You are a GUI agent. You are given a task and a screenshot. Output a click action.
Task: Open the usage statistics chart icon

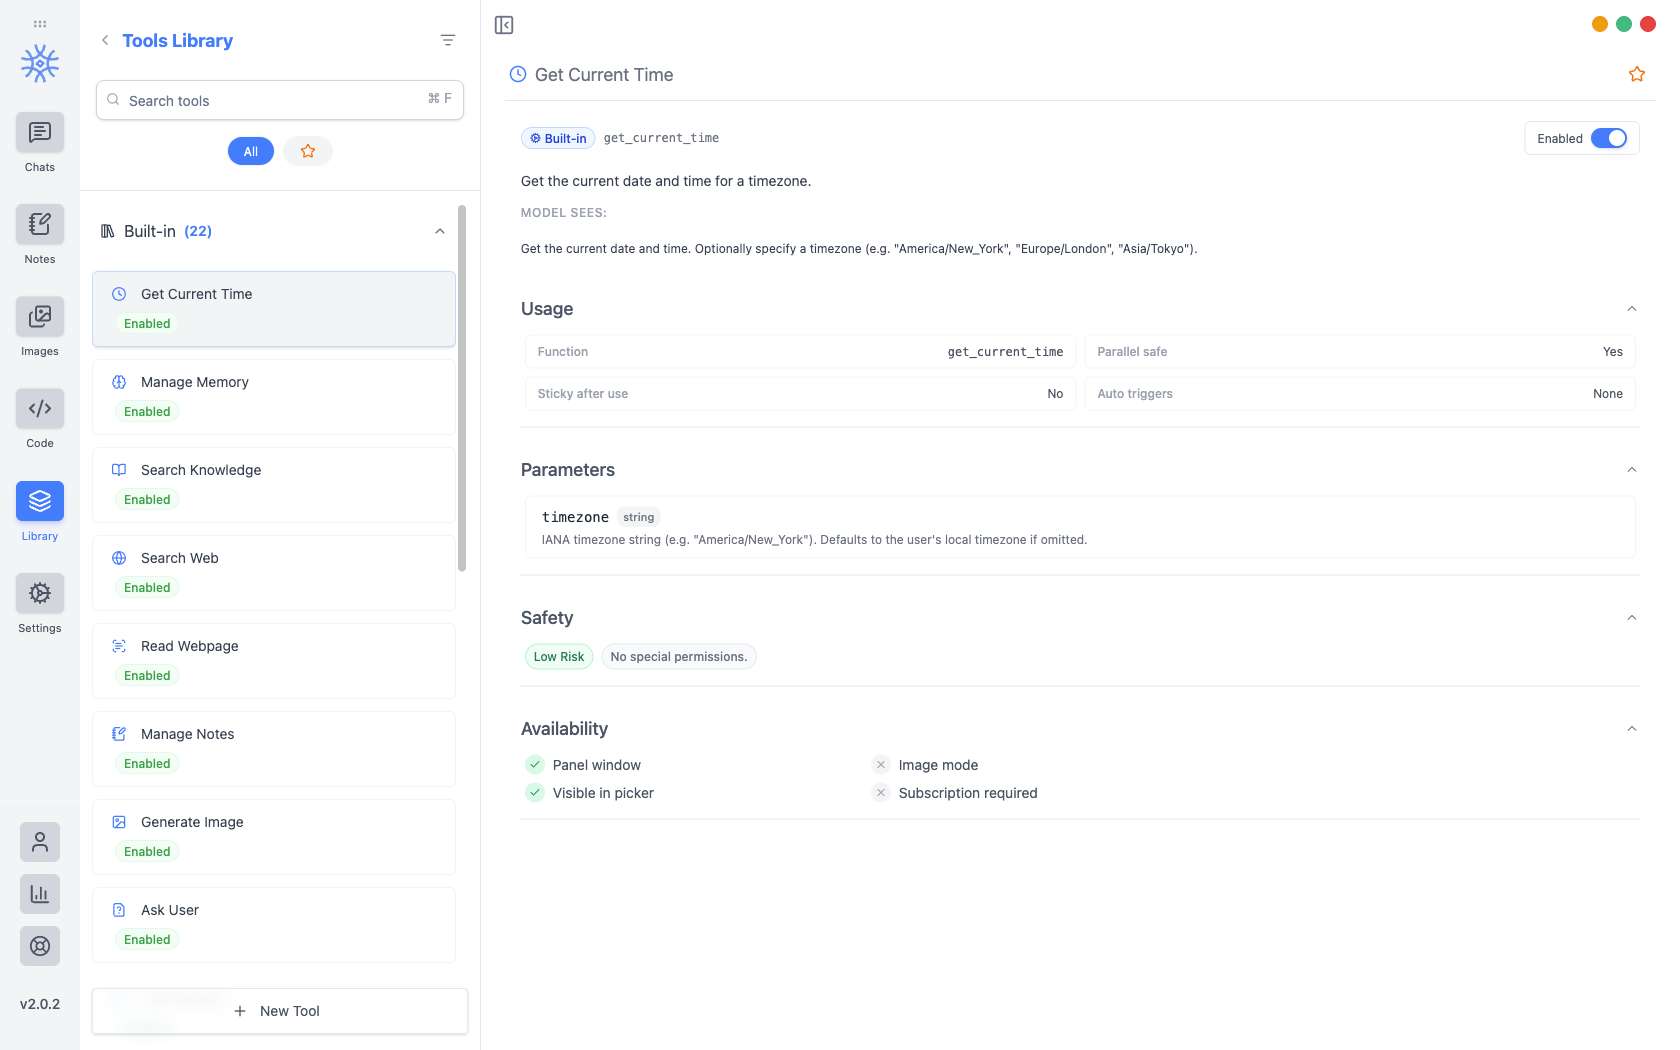pos(40,894)
